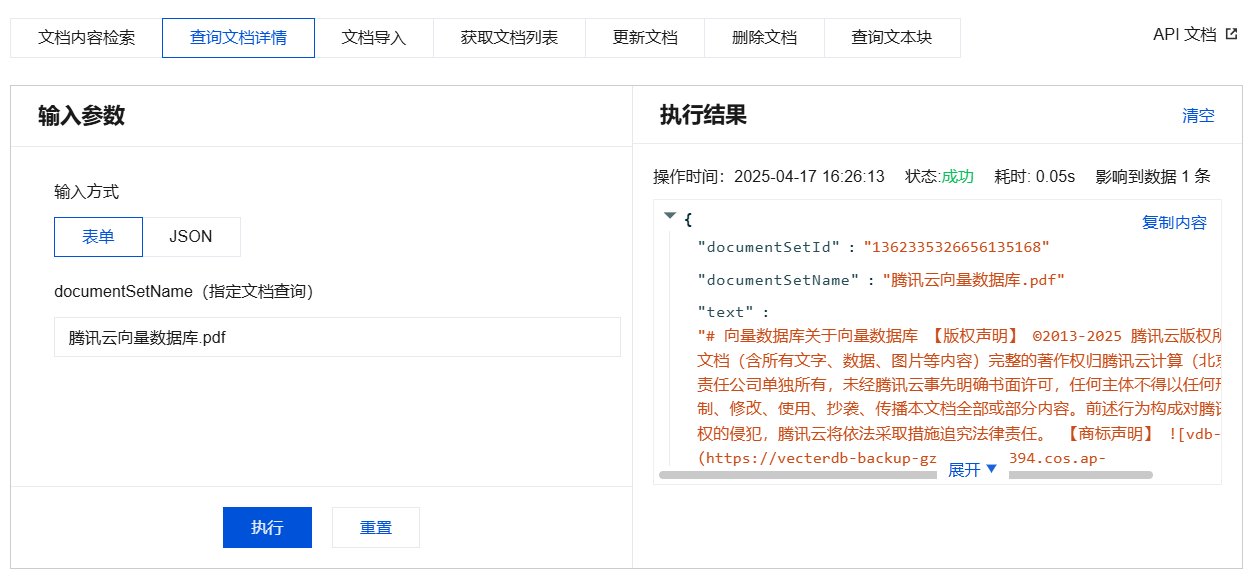Screen dimensions: 1247x569
Task: Click the 操作时间 2025-04-17 16:26:13 text
Action: [769, 176]
